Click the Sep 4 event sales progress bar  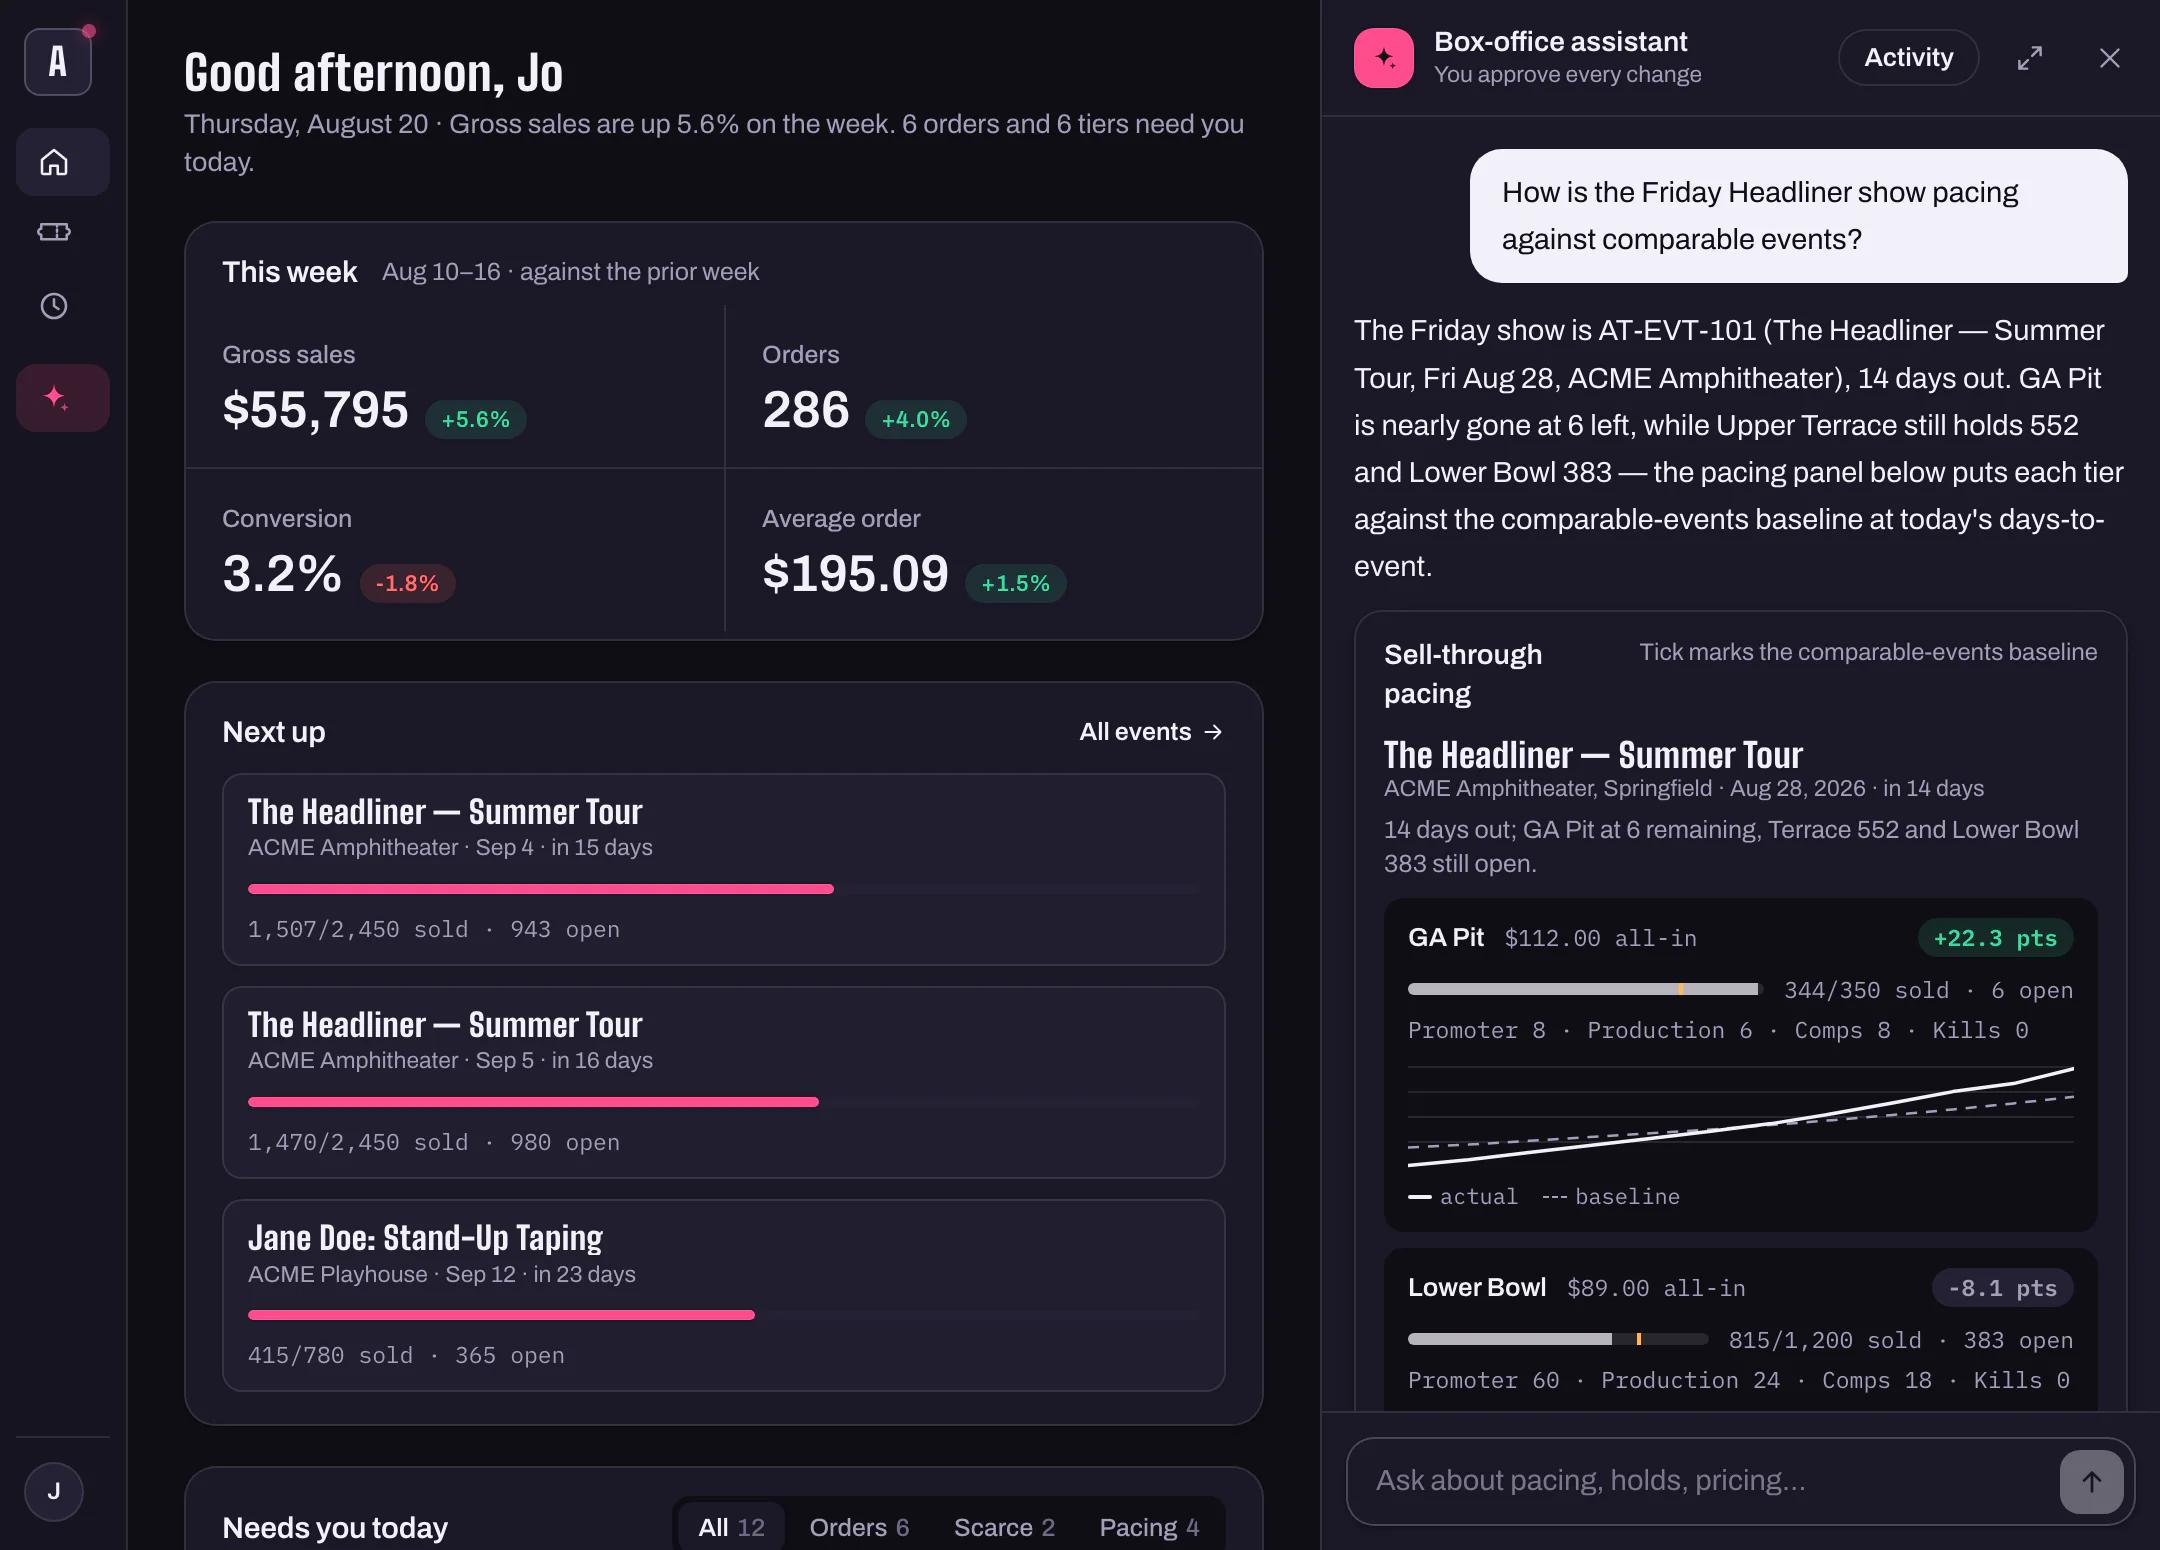724,889
